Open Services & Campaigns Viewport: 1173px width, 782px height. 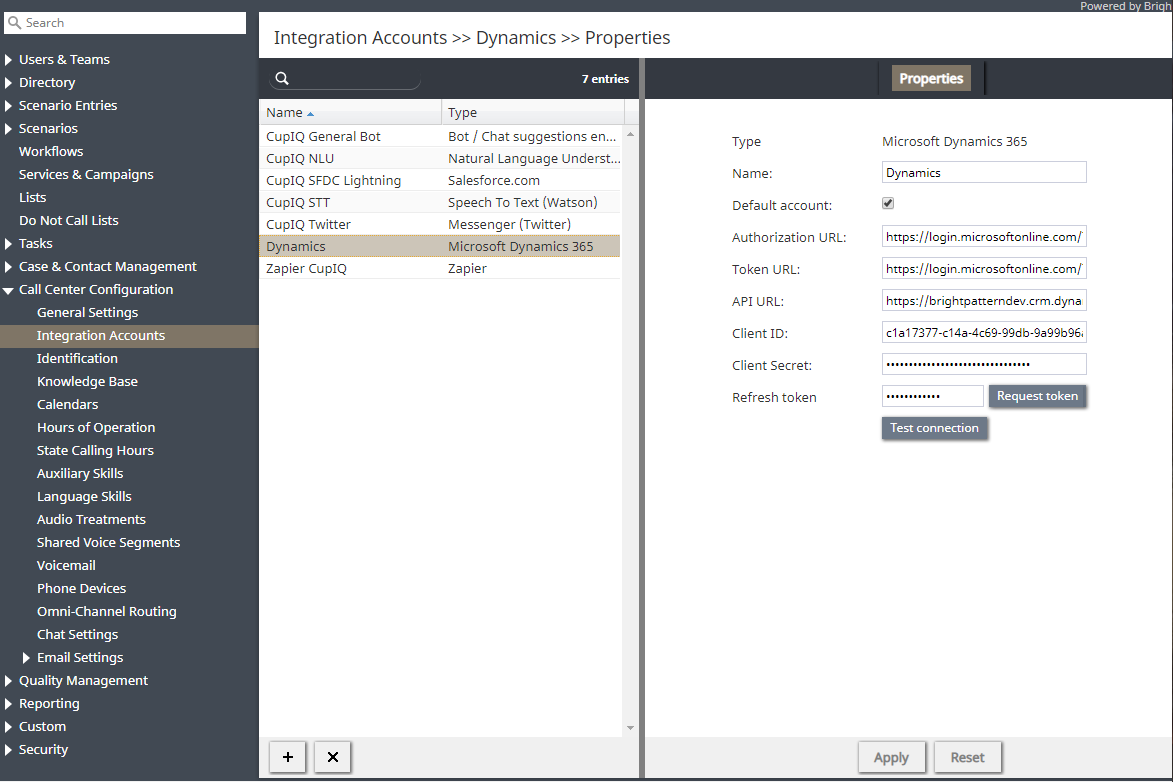[86, 174]
